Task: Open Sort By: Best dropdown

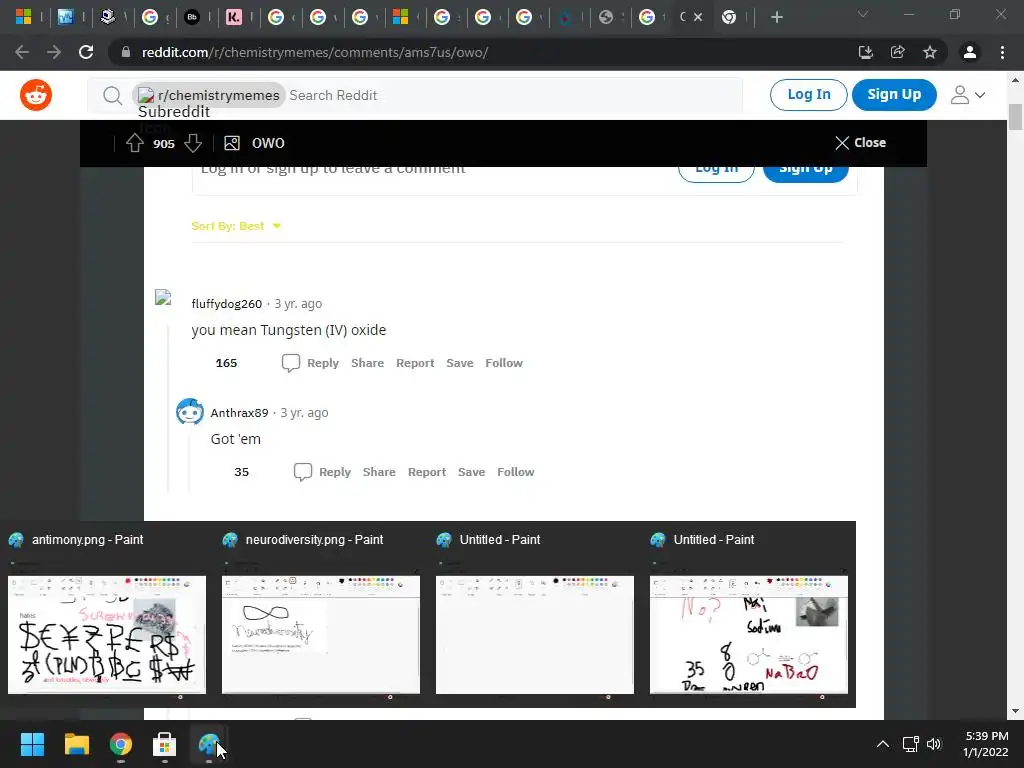Action: click(x=236, y=226)
